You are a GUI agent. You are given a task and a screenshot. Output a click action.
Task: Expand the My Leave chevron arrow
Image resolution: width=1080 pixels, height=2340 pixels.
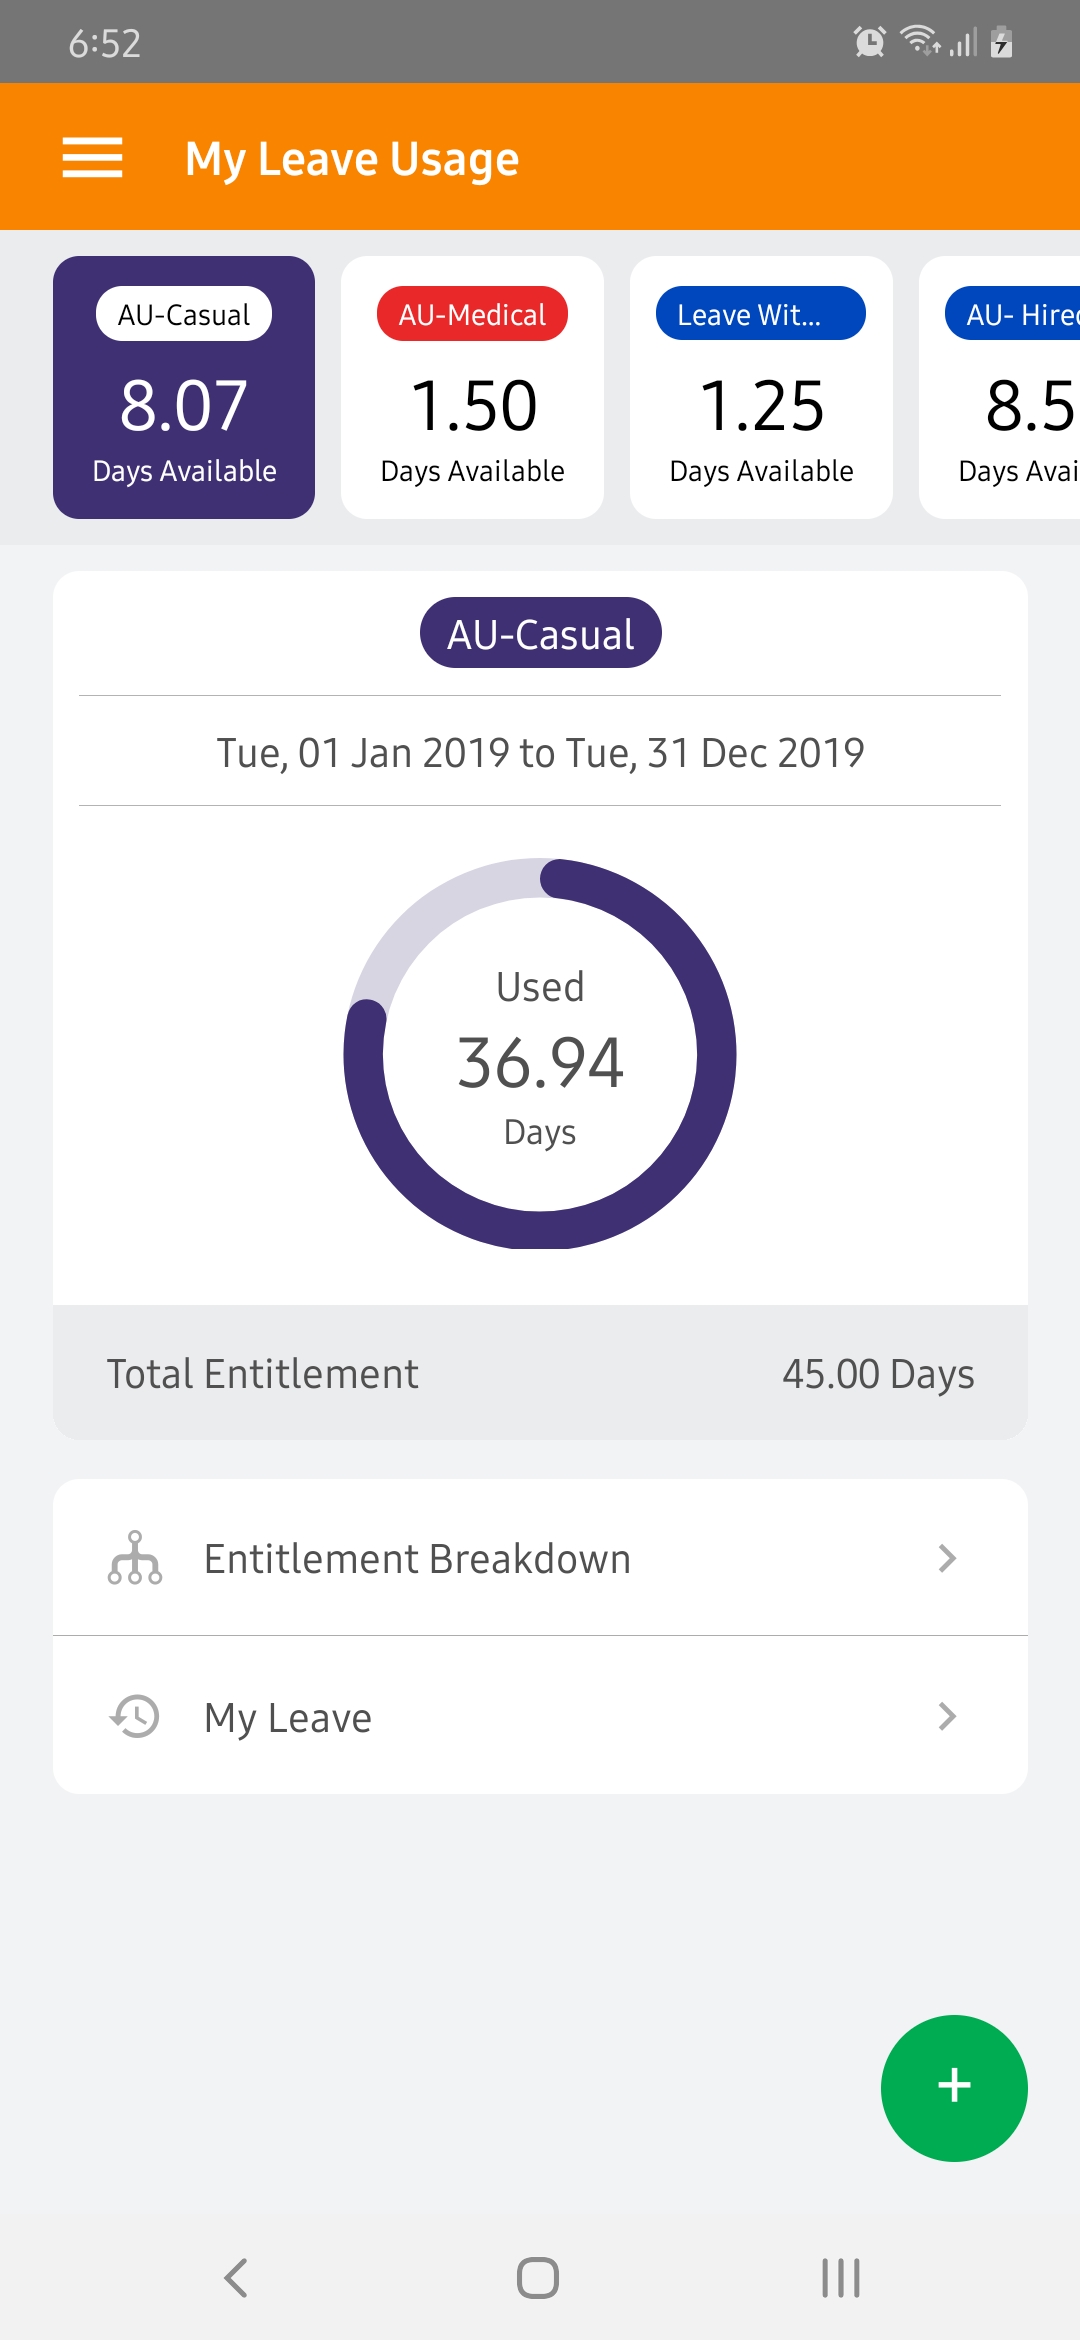coord(947,1716)
